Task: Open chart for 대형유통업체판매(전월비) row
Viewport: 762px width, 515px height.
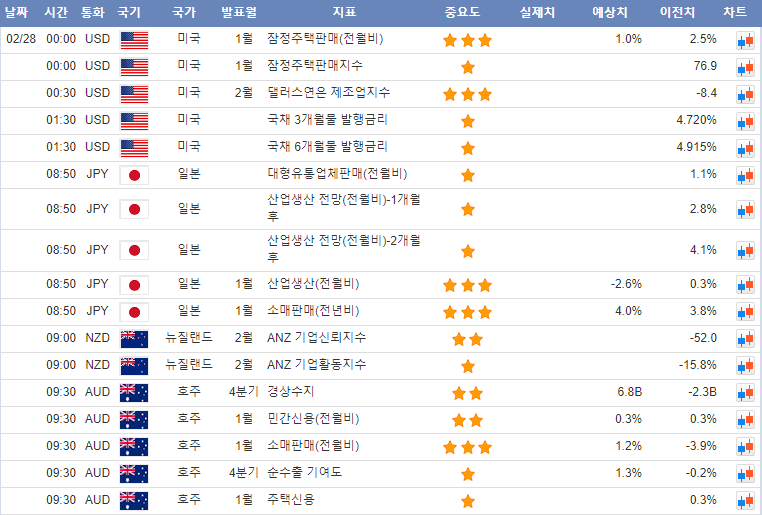Action: tap(744, 175)
